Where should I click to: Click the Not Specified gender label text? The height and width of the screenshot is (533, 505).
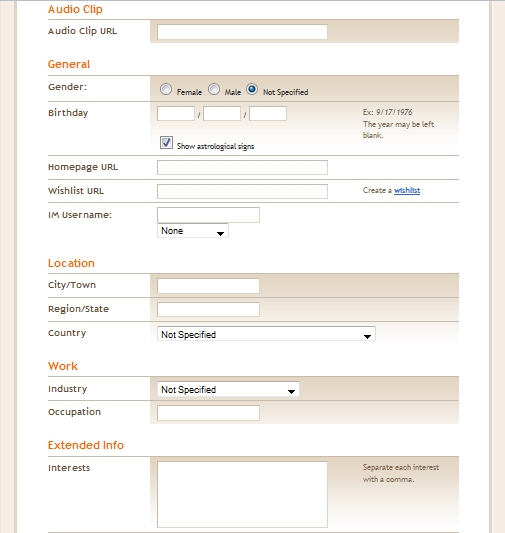pyautogui.click(x=285, y=92)
